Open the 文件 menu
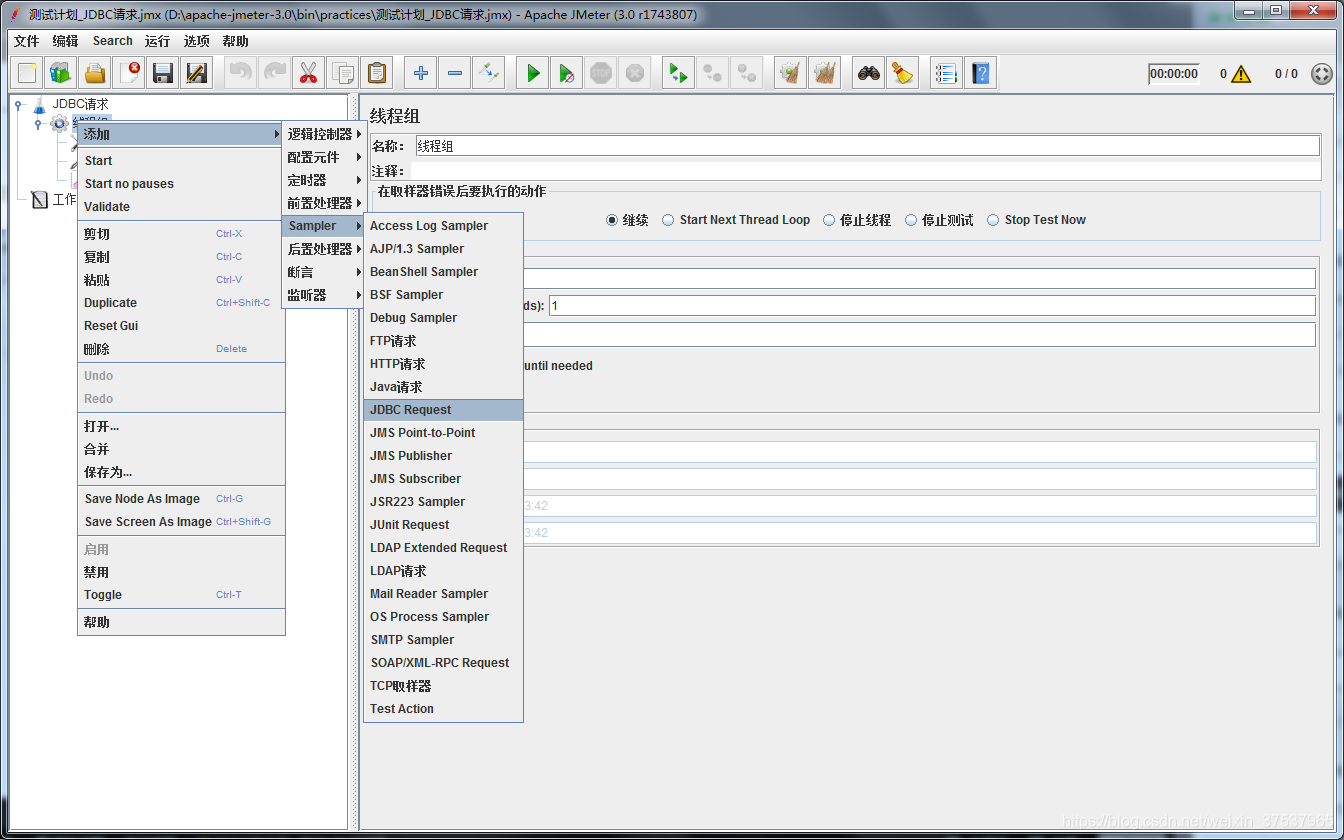Image resolution: width=1344 pixels, height=840 pixels. click(27, 41)
